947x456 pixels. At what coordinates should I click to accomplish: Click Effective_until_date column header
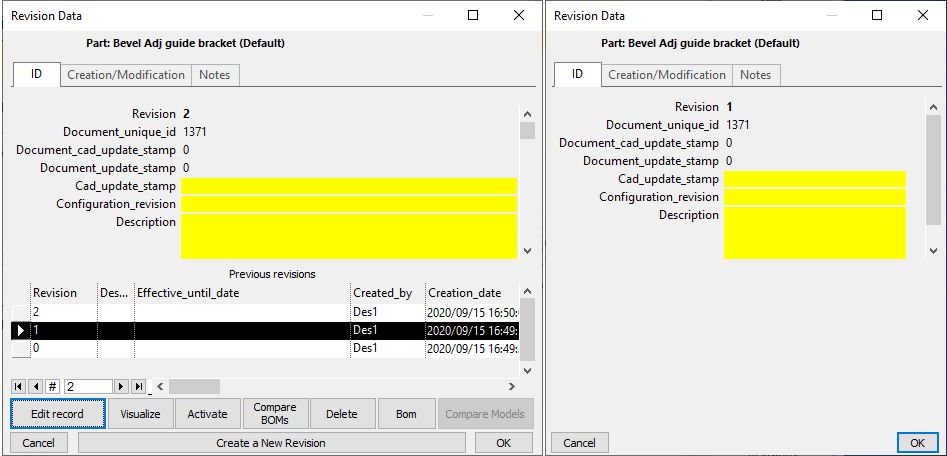click(242, 293)
